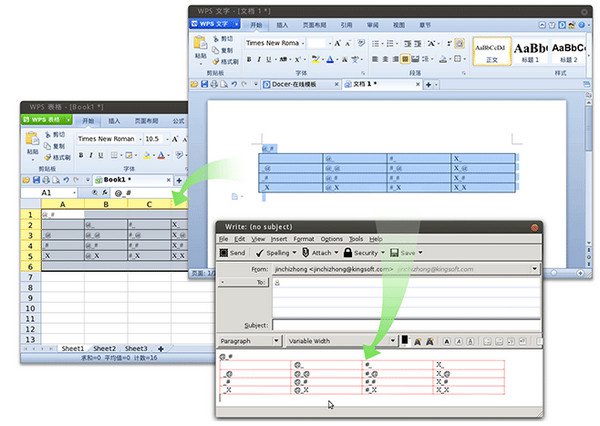Click Save icon in WPS Spreadsheet toolbar
The width and height of the screenshot is (600, 426).
[x=36, y=180]
